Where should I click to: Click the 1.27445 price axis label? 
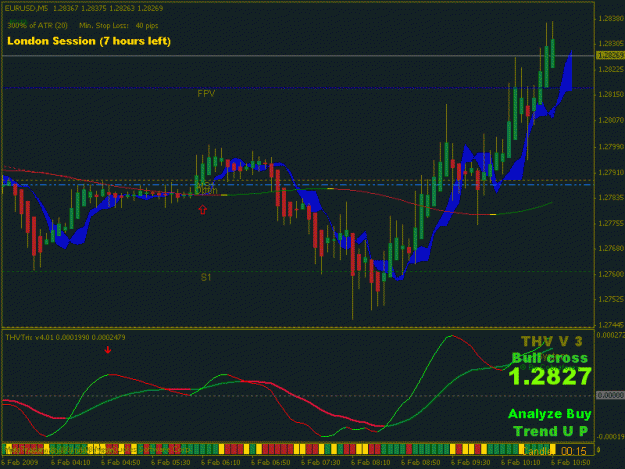(x=611, y=325)
